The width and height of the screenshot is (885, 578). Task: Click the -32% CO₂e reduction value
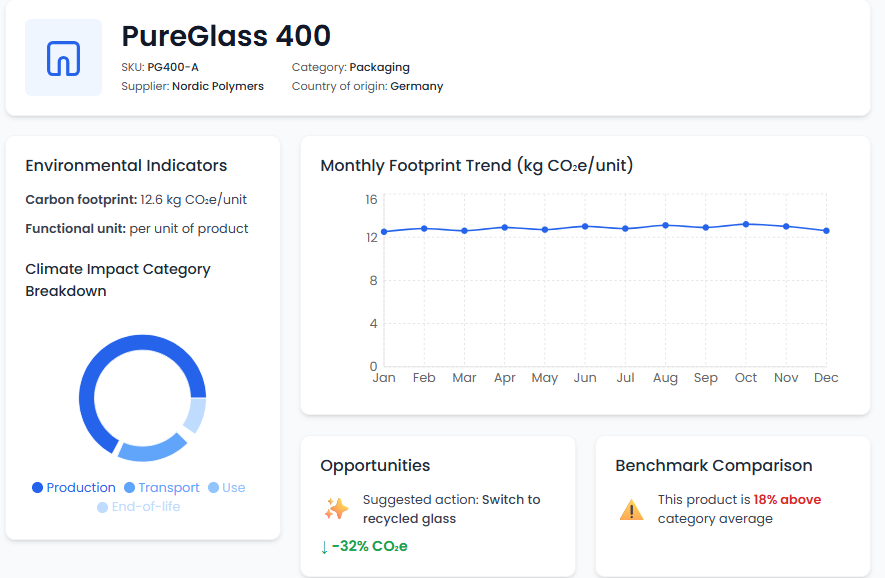coord(370,546)
